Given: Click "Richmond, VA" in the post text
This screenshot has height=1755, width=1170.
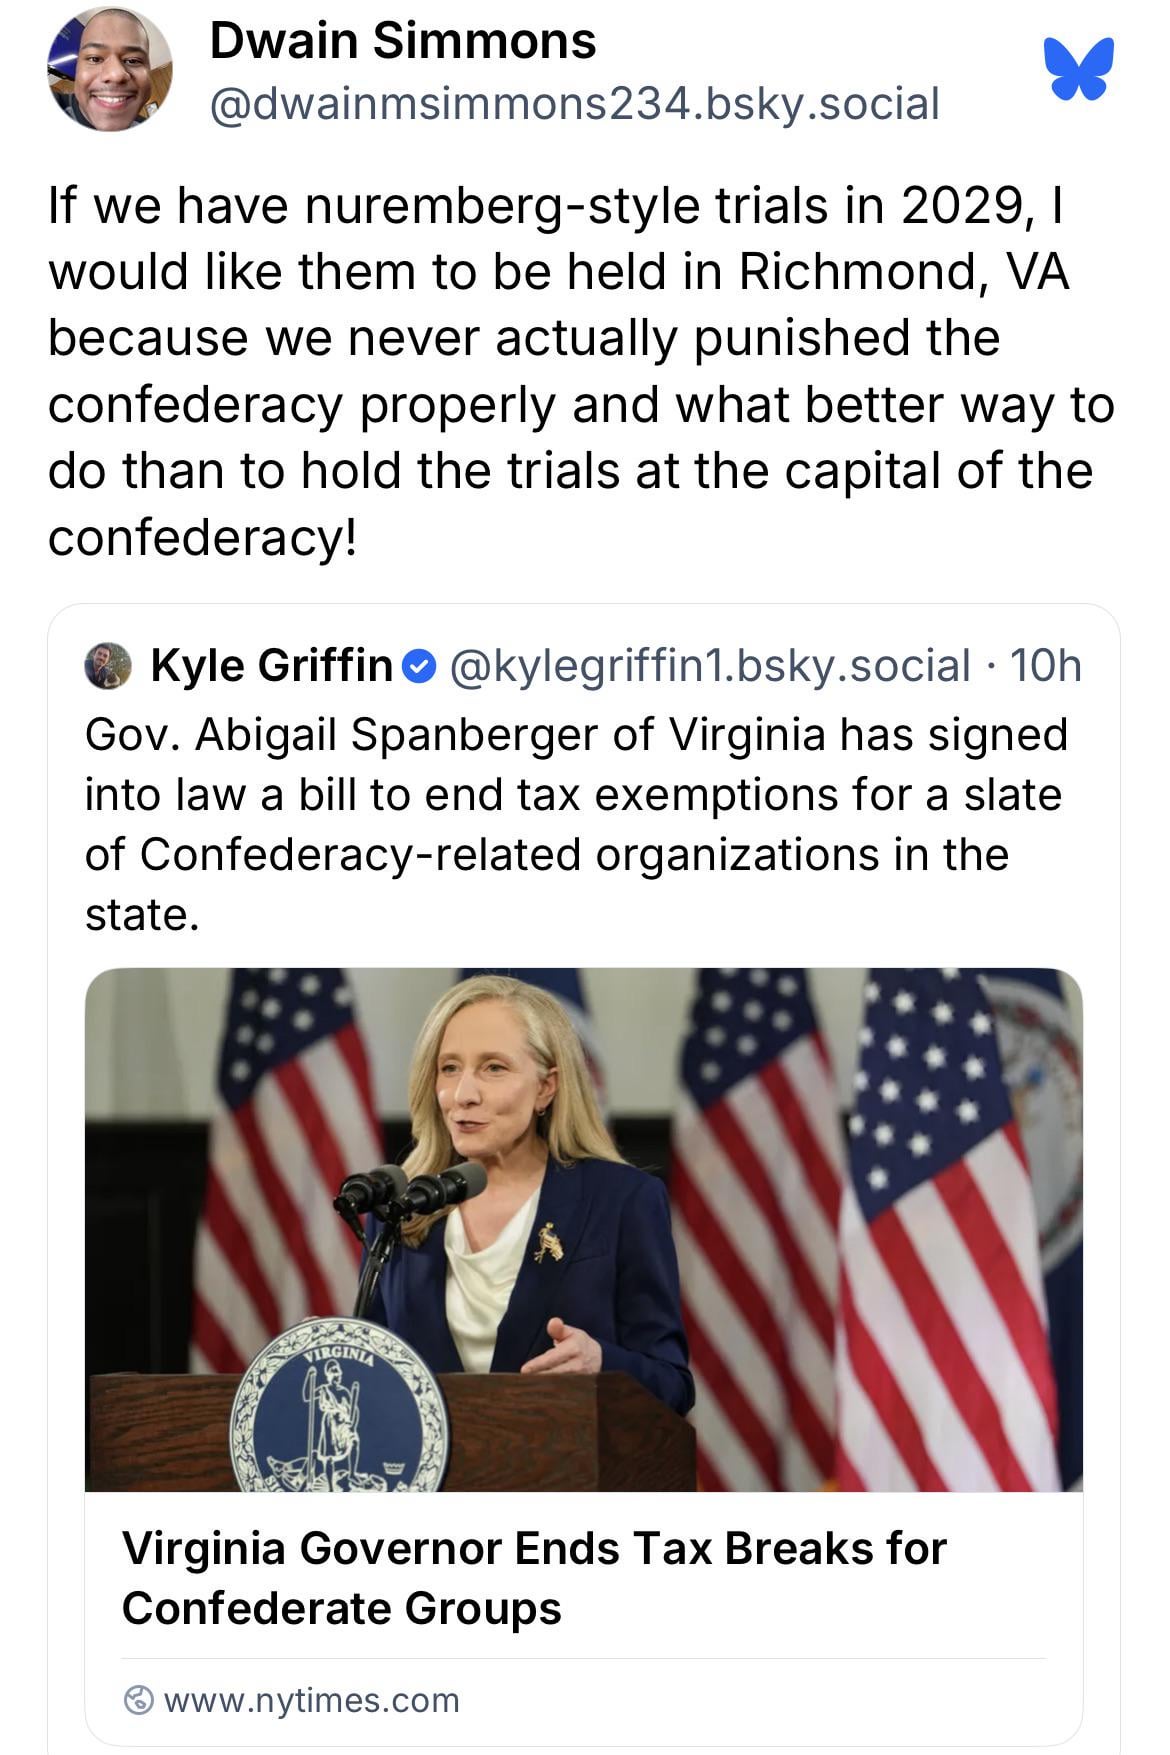Looking at the screenshot, I should [x=903, y=272].
